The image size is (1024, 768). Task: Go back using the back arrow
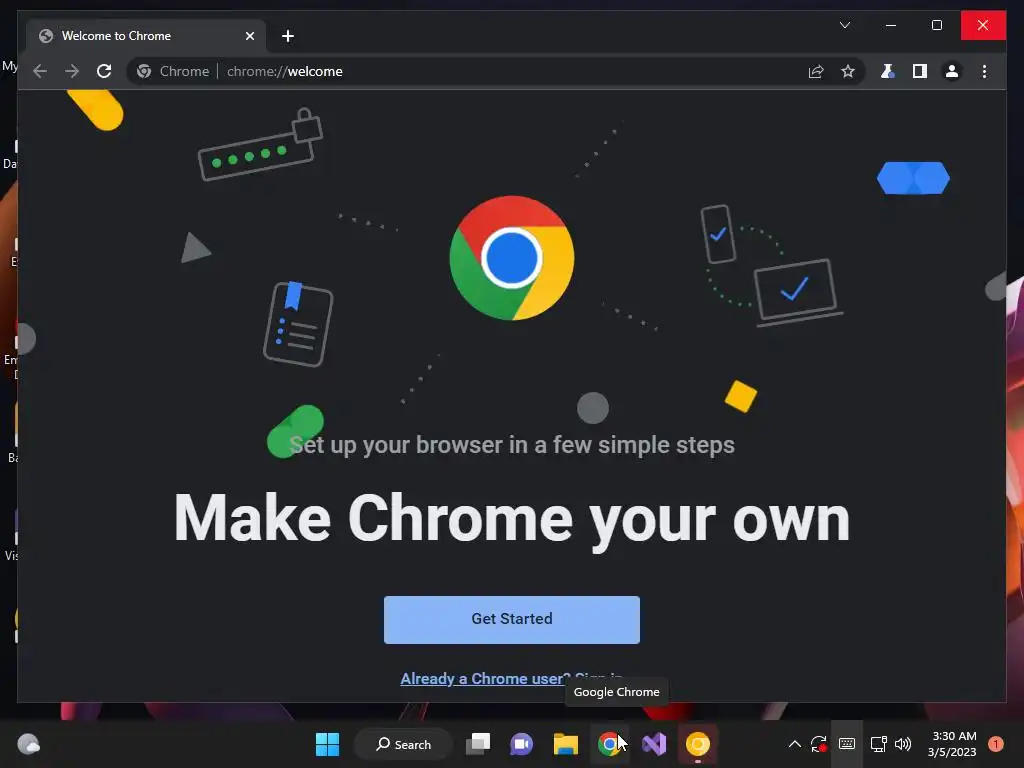pos(40,71)
